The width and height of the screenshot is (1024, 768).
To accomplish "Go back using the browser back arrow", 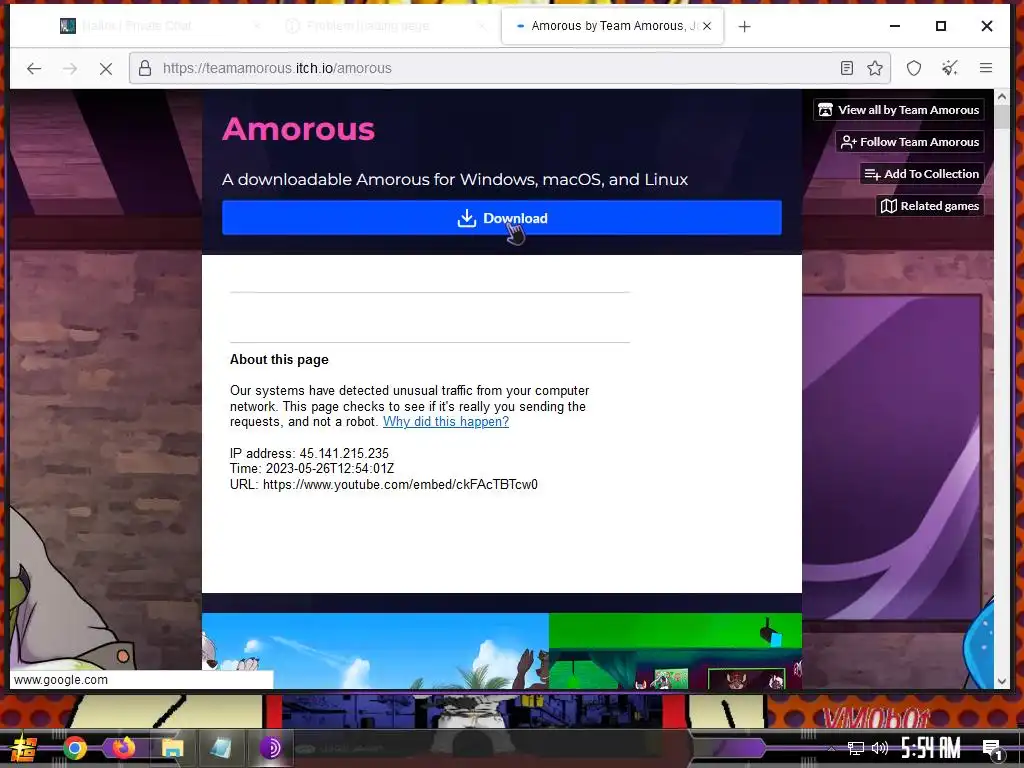I will pos(34,68).
